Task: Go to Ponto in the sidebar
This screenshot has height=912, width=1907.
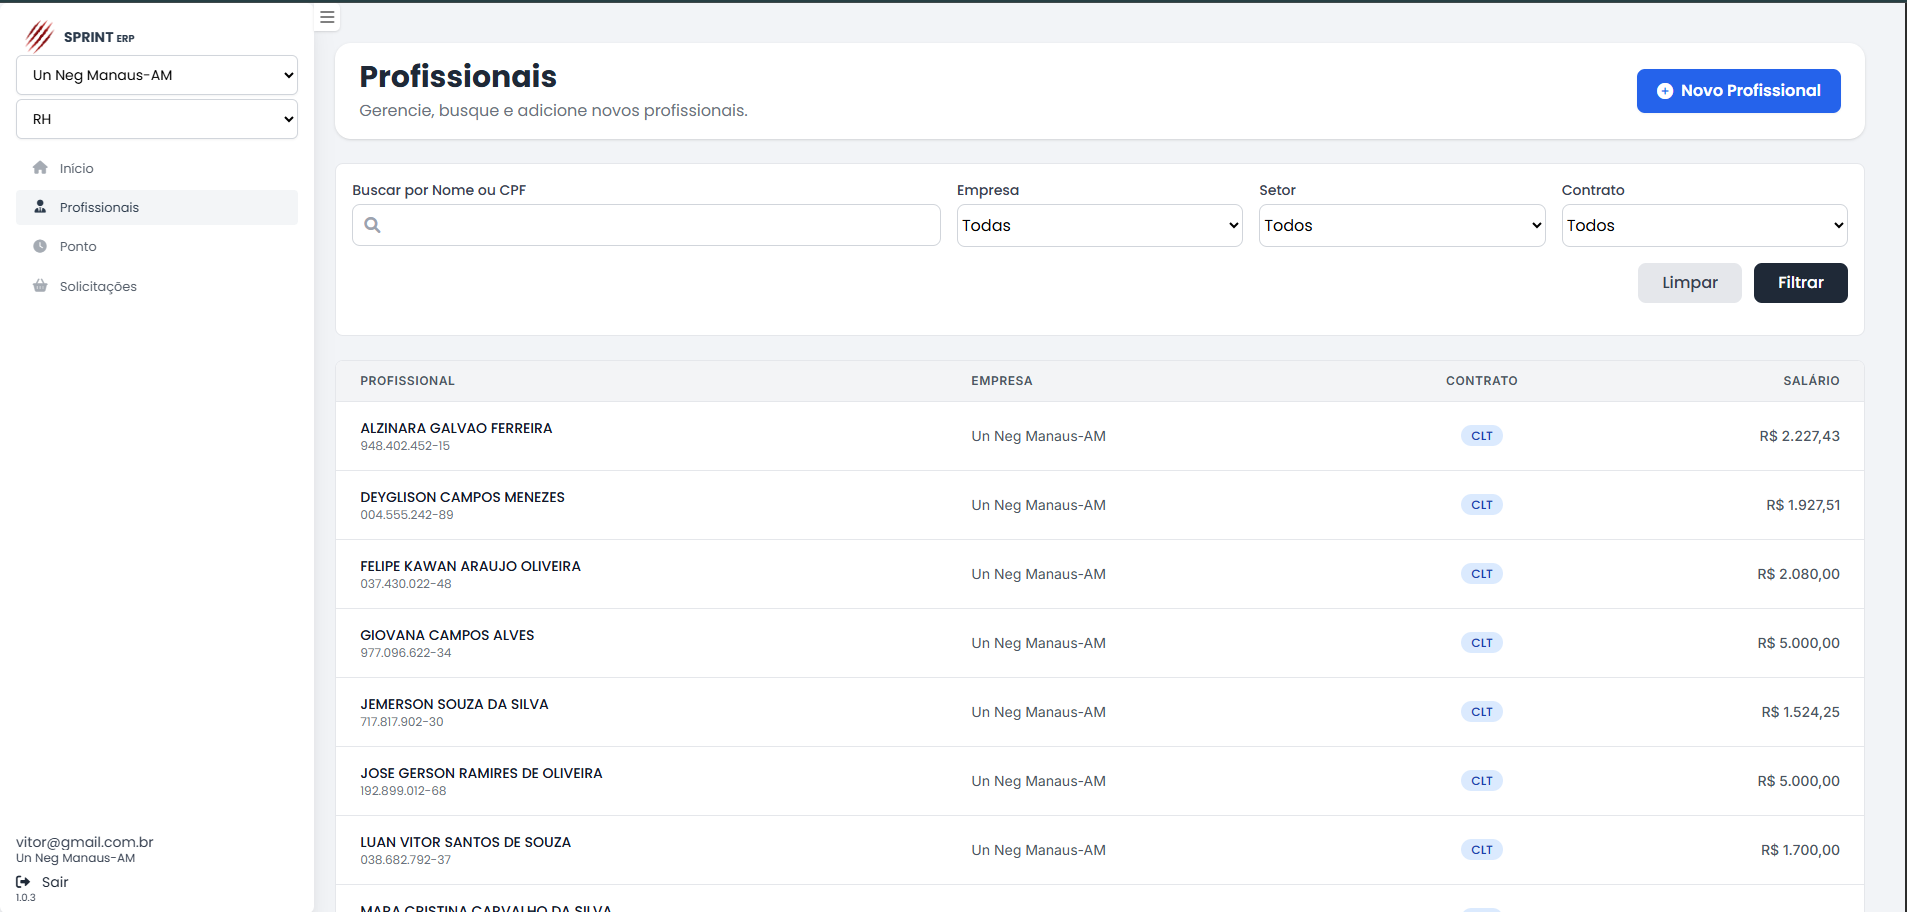Action: coord(78,246)
